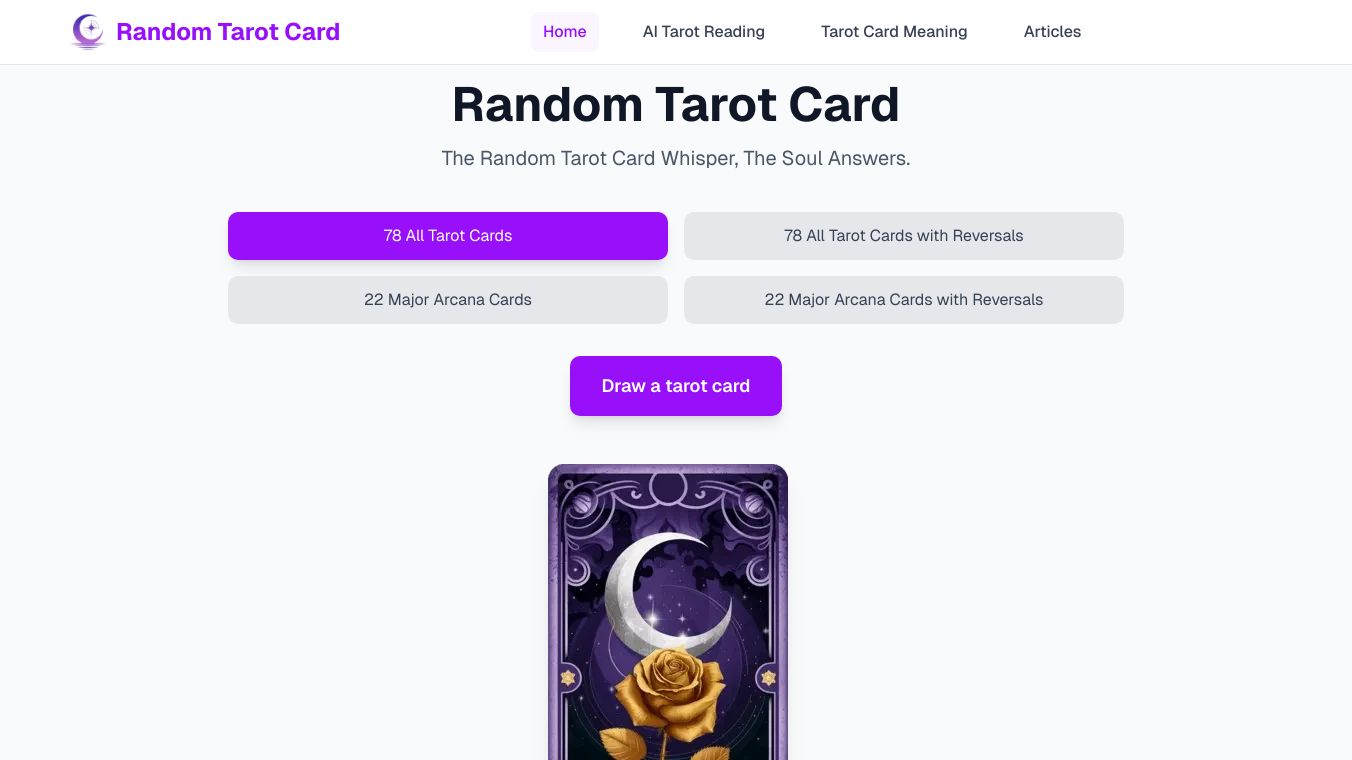Click the right gold star ornament on card
Screen dimensions: 1352x760
(x=768, y=677)
